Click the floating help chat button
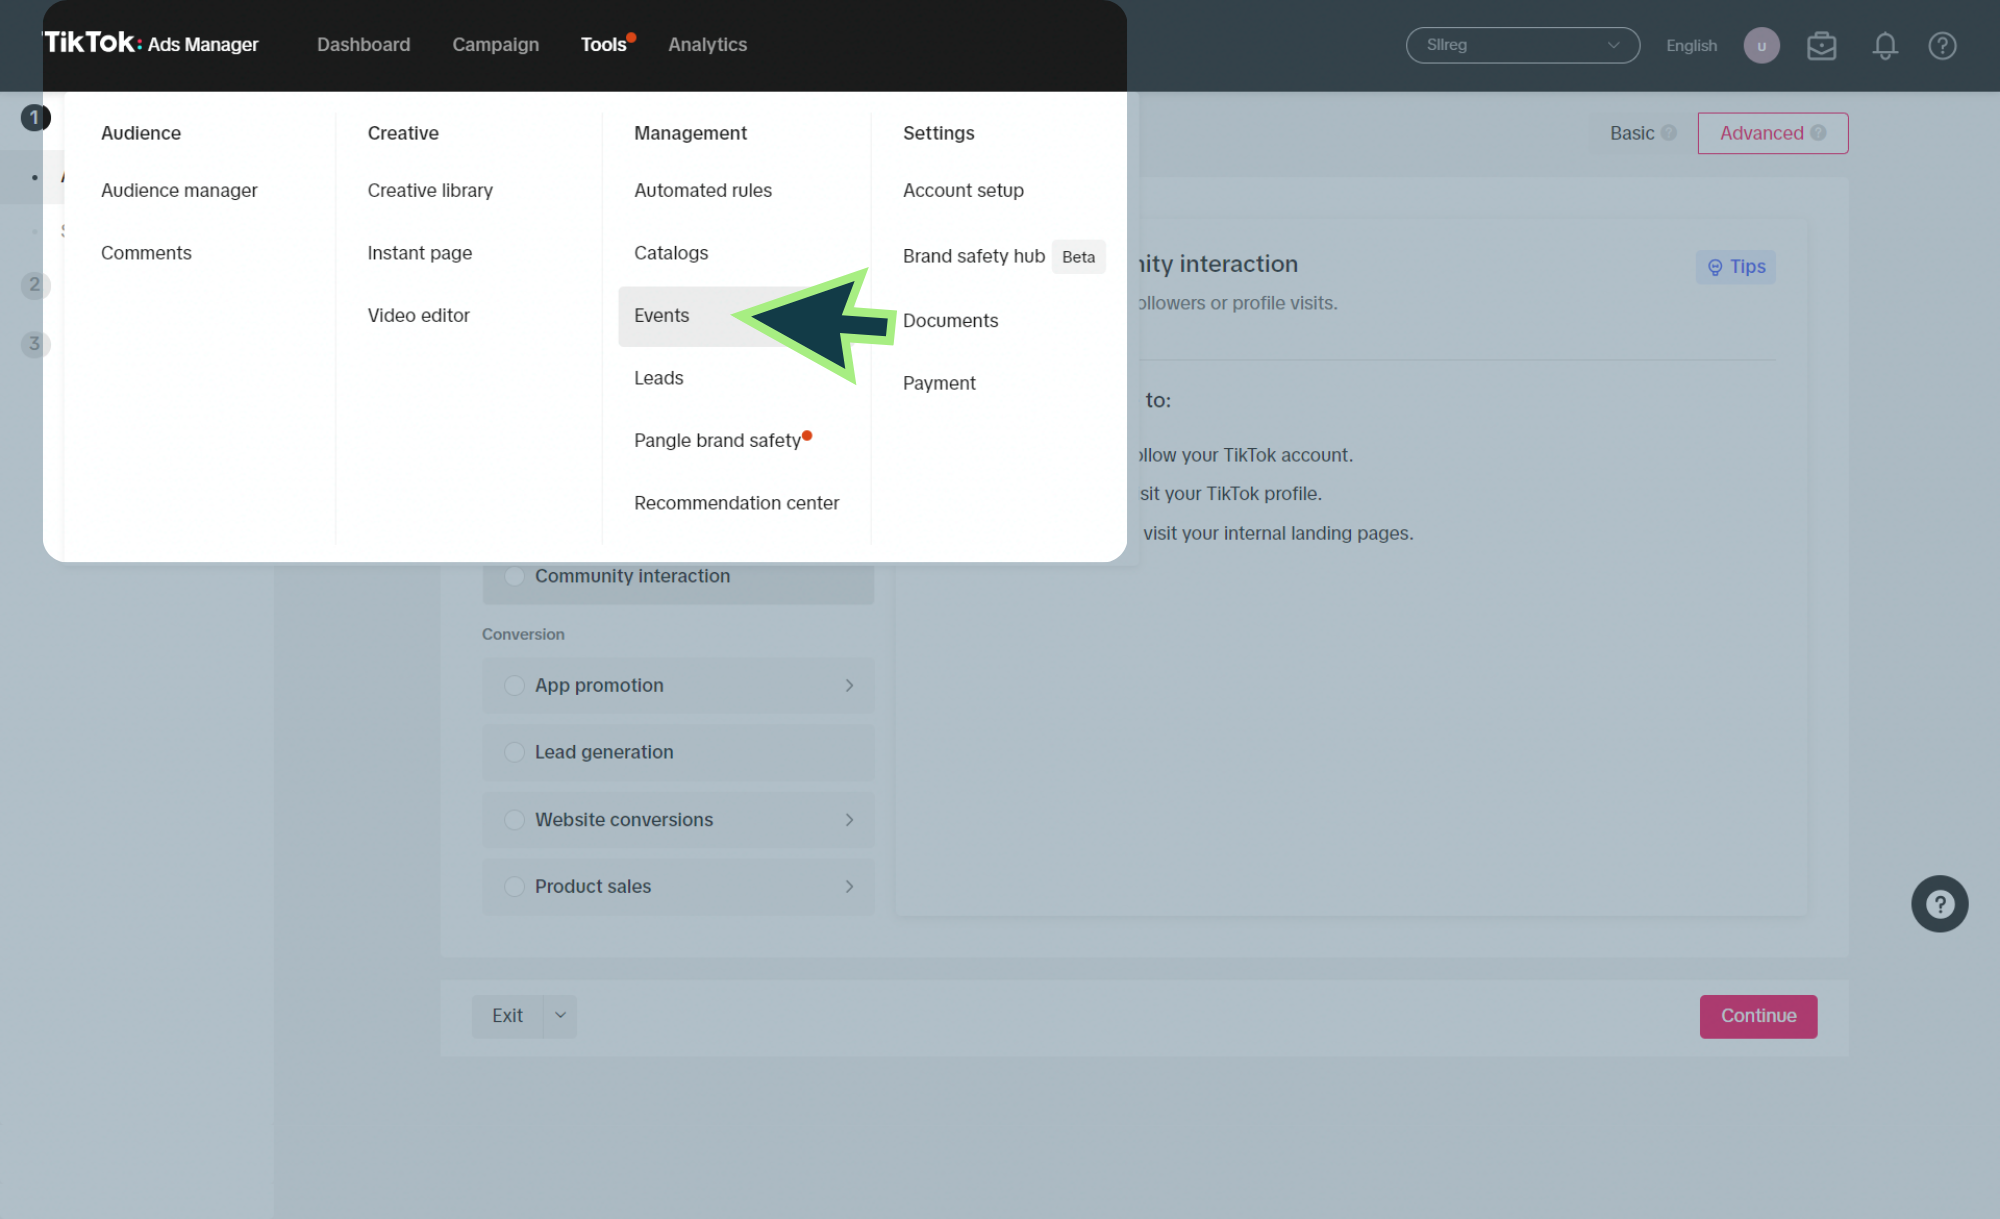The image size is (2000, 1219). (1939, 904)
